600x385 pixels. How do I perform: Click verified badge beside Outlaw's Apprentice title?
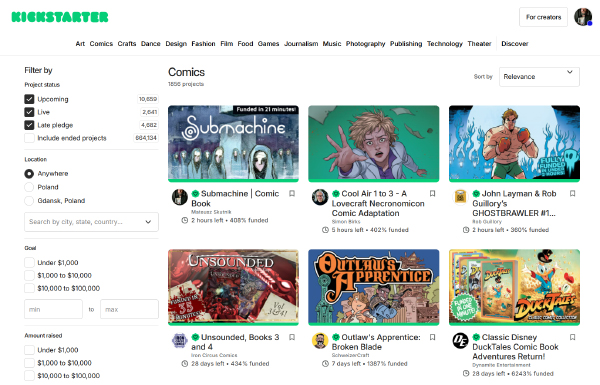pos(336,337)
